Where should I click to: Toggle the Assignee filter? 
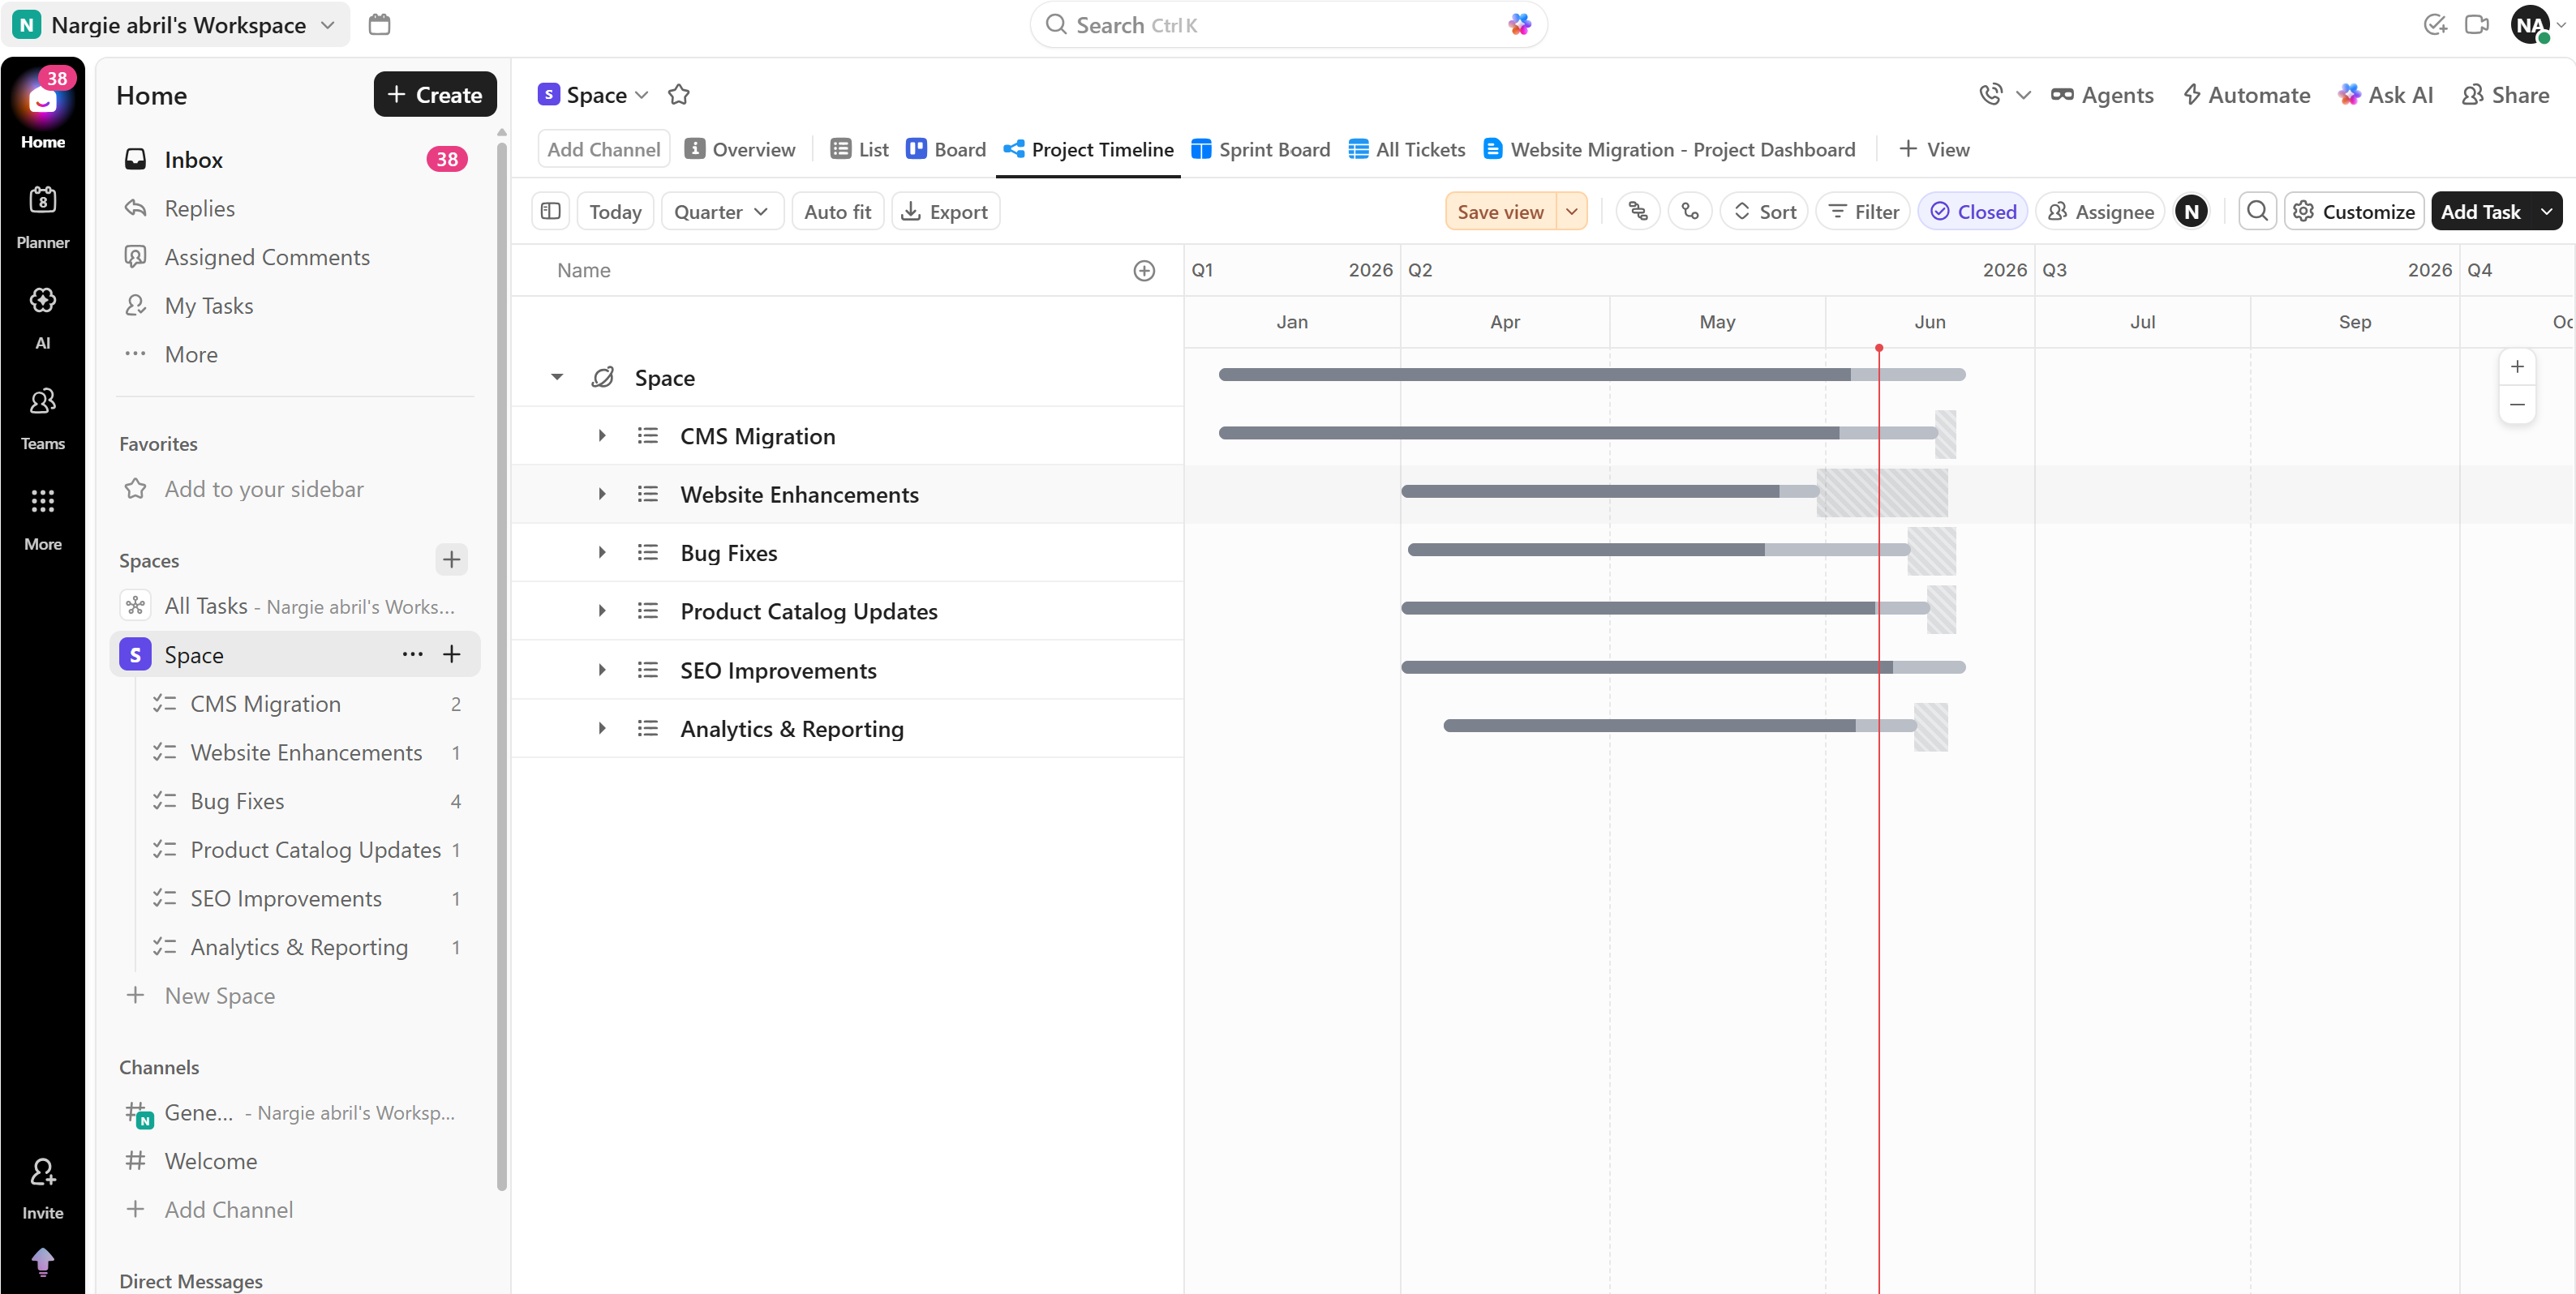coord(2100,211)
